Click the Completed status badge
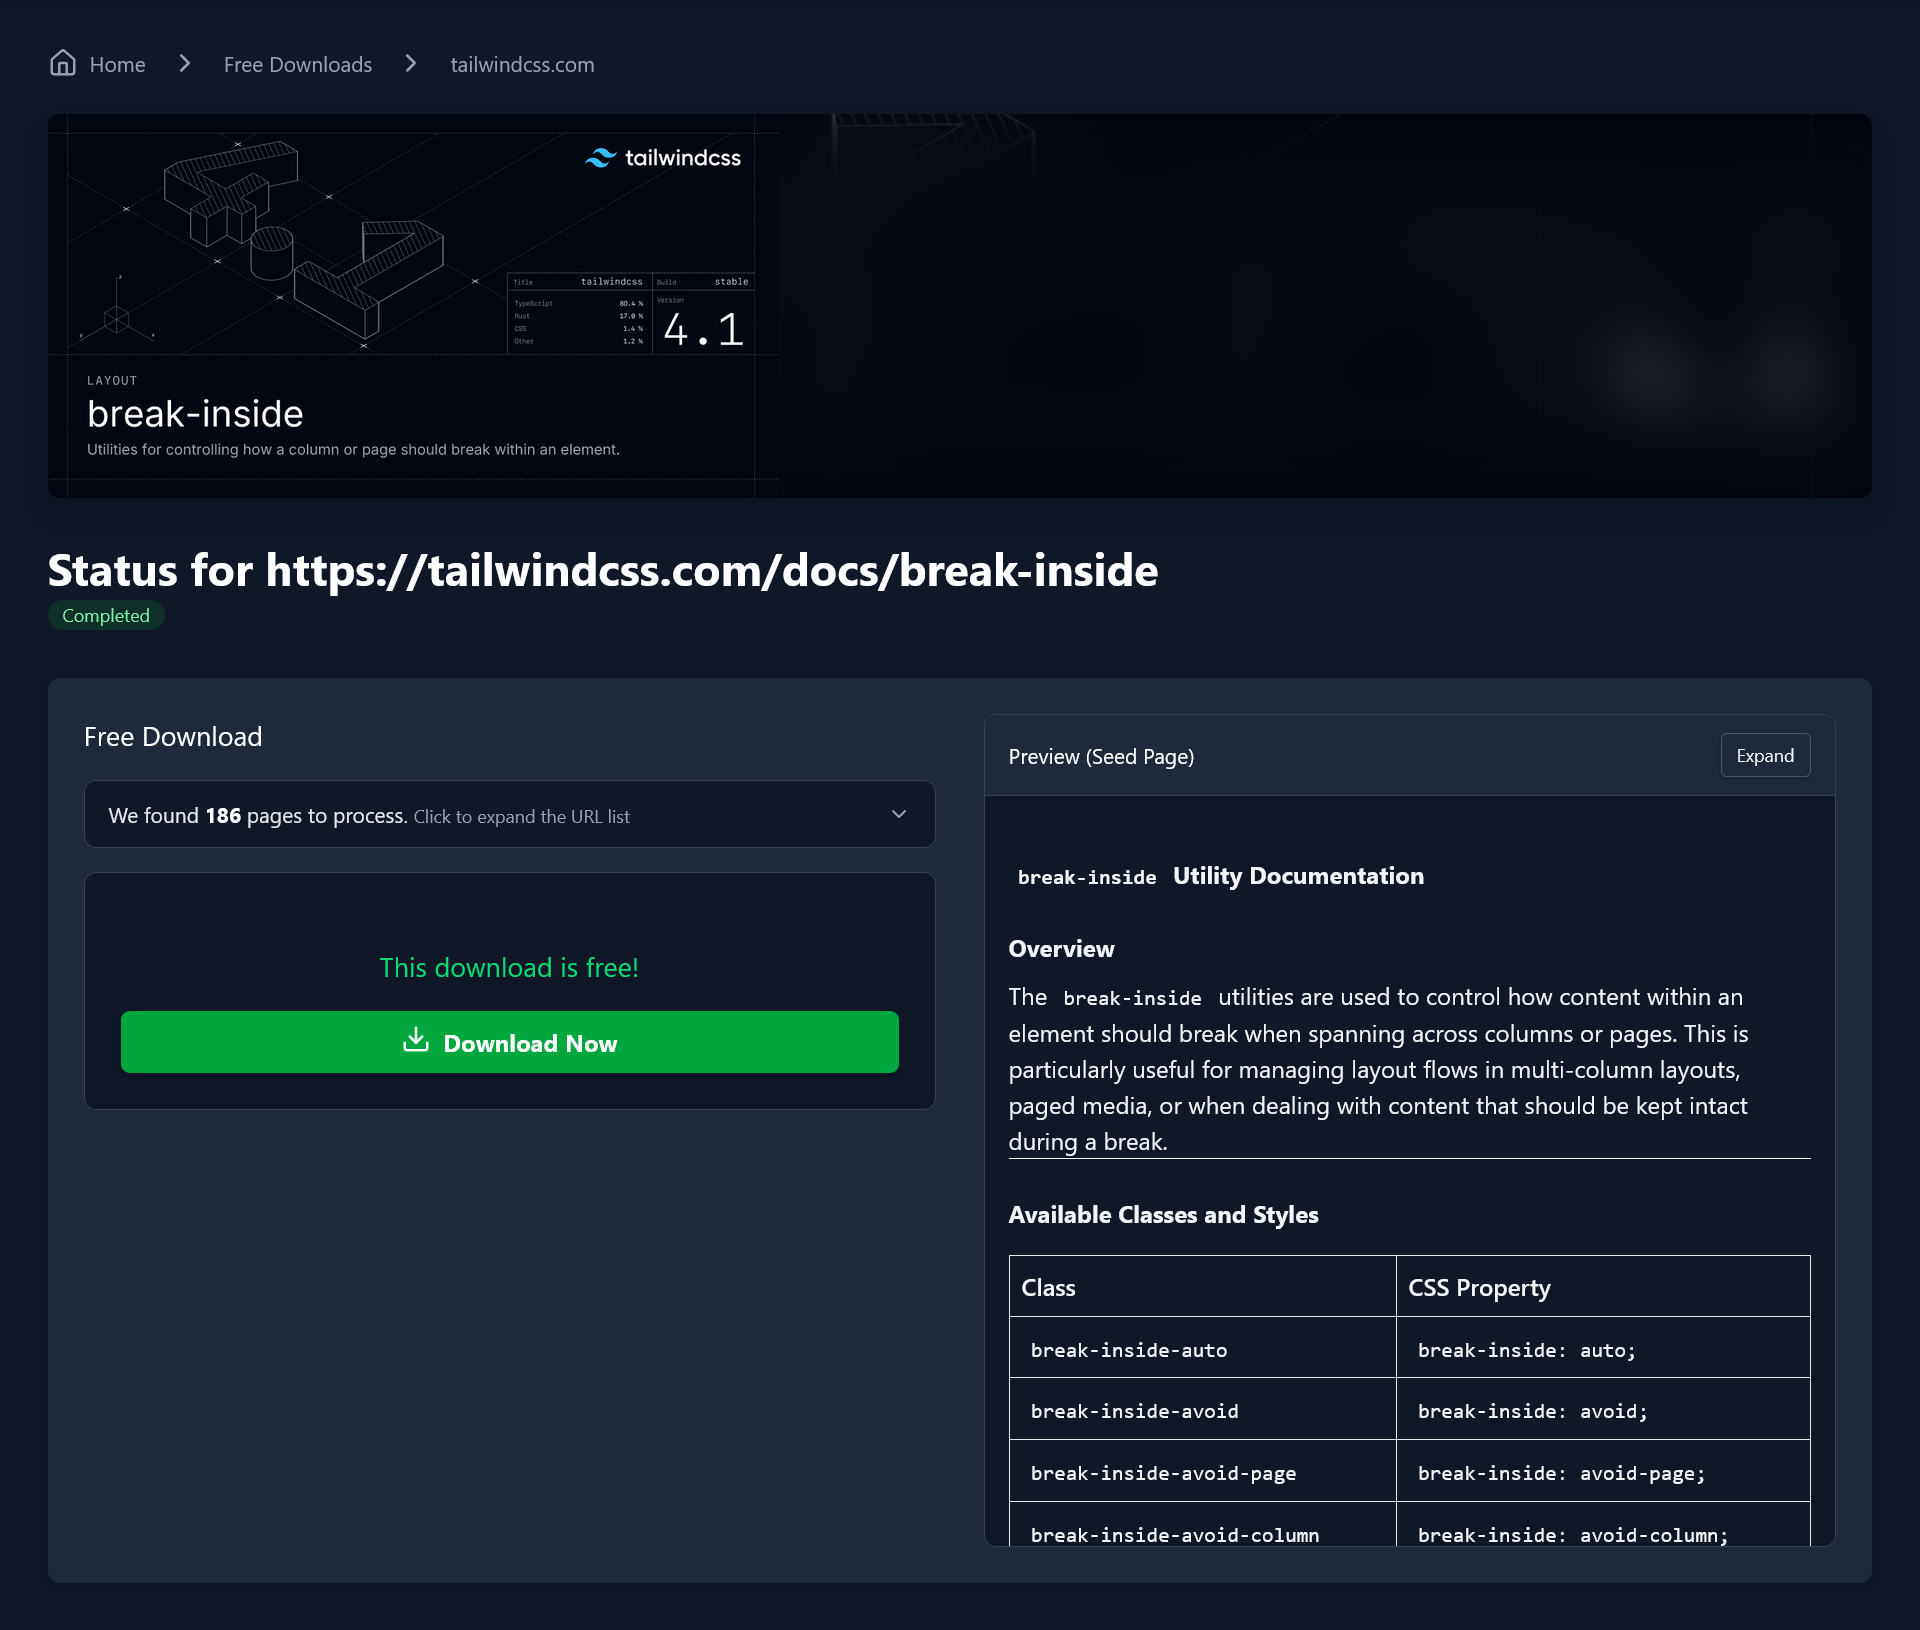Image resolution: width=1920 pixels, height=1630 pixels. point(105,615)
